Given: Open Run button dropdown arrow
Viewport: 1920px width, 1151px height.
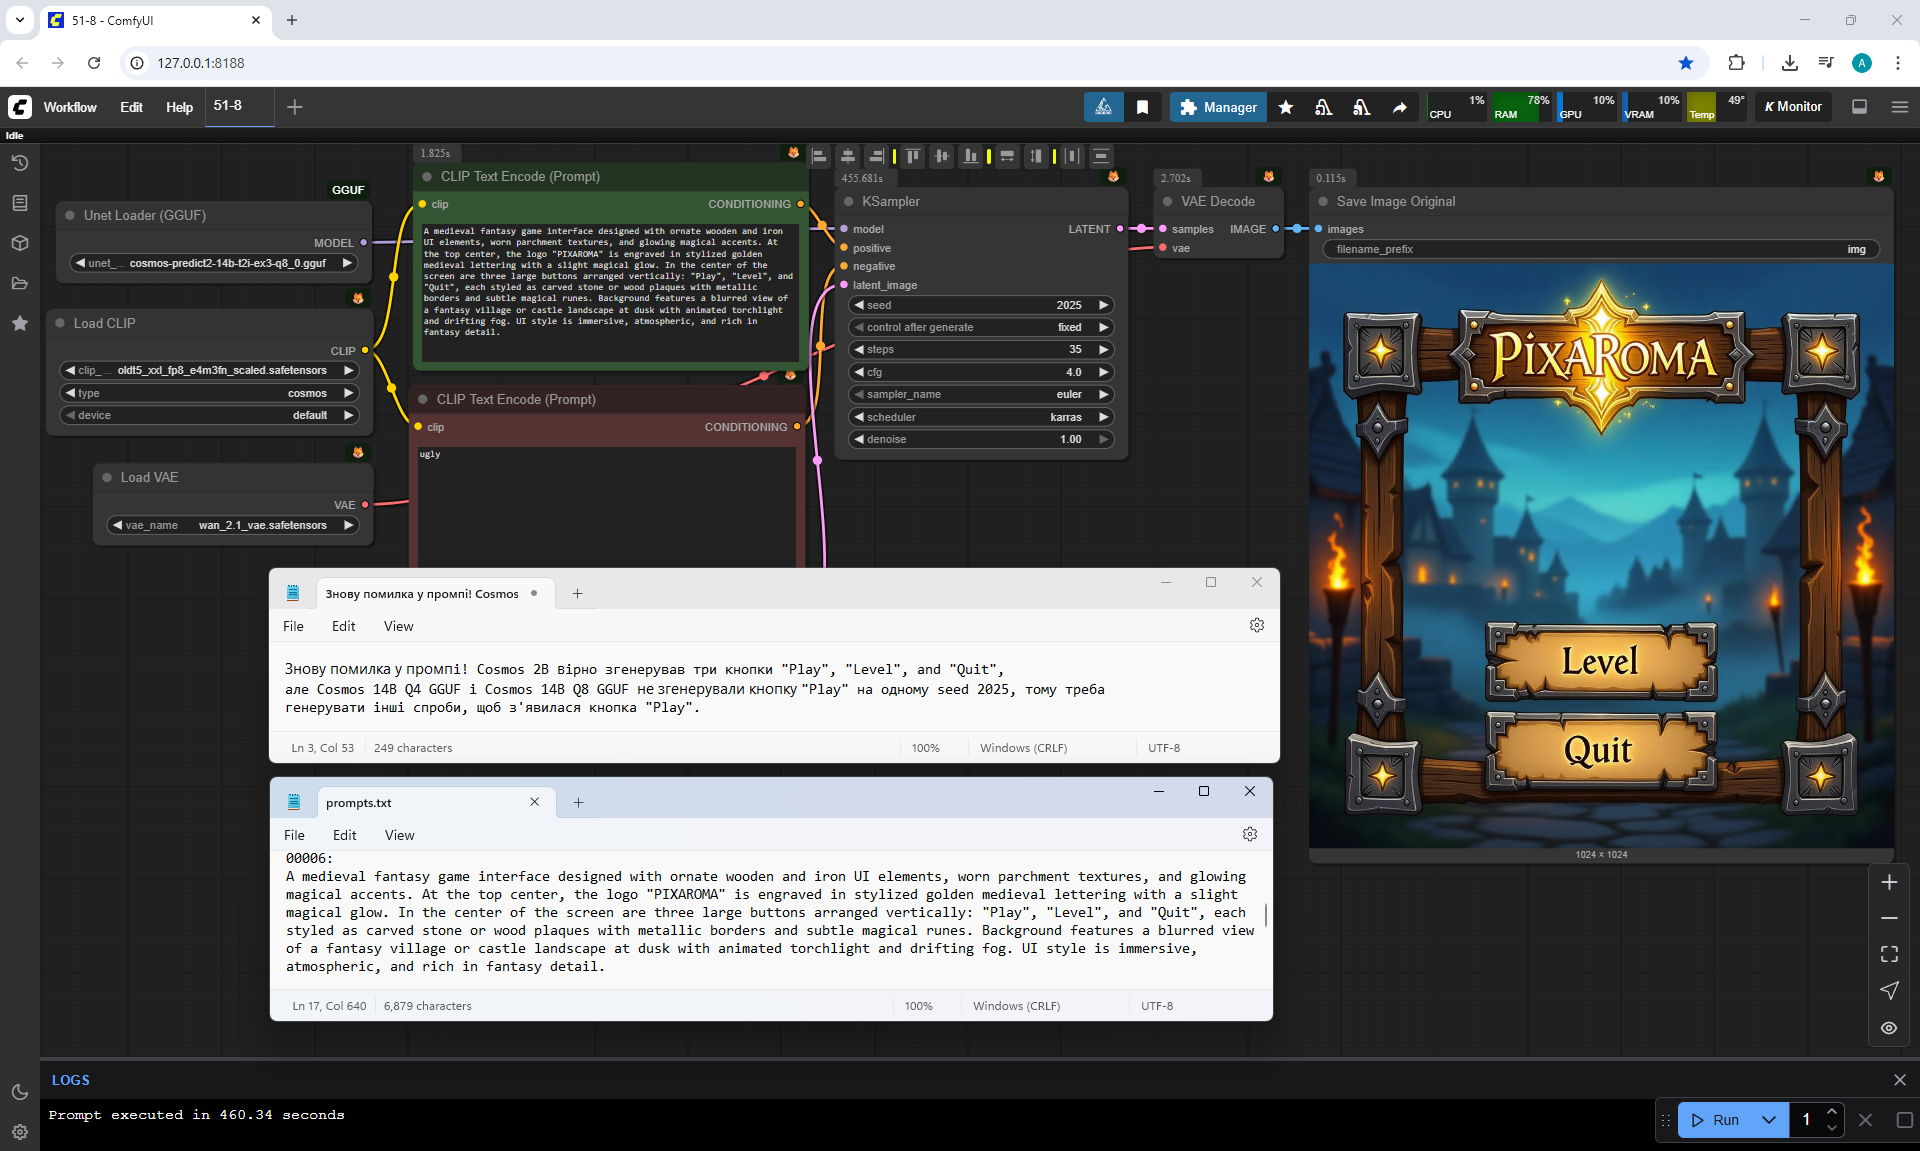Looking at the screenshot, I should 1768,1120.
